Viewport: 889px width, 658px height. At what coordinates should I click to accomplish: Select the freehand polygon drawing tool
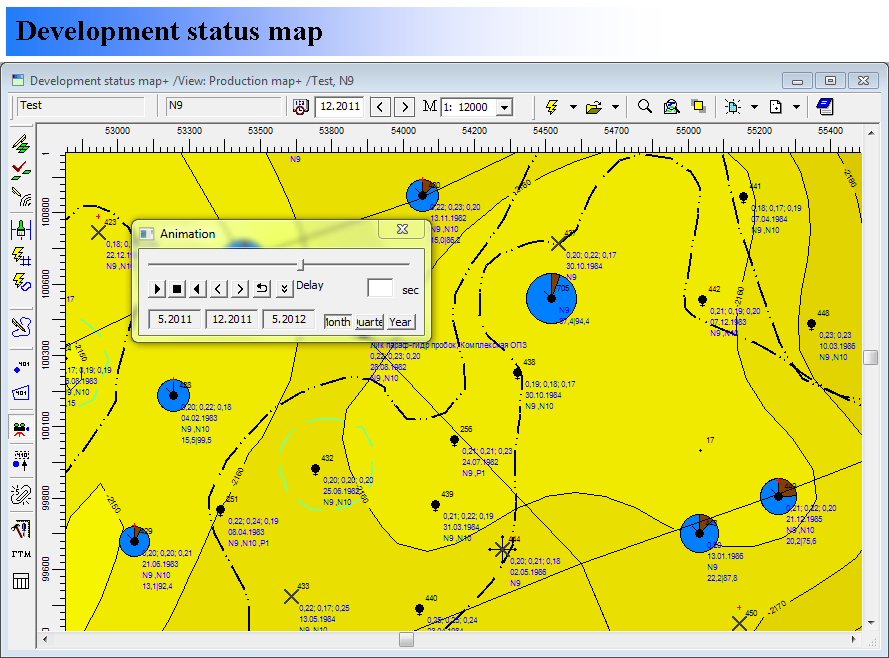click(21, 327)
